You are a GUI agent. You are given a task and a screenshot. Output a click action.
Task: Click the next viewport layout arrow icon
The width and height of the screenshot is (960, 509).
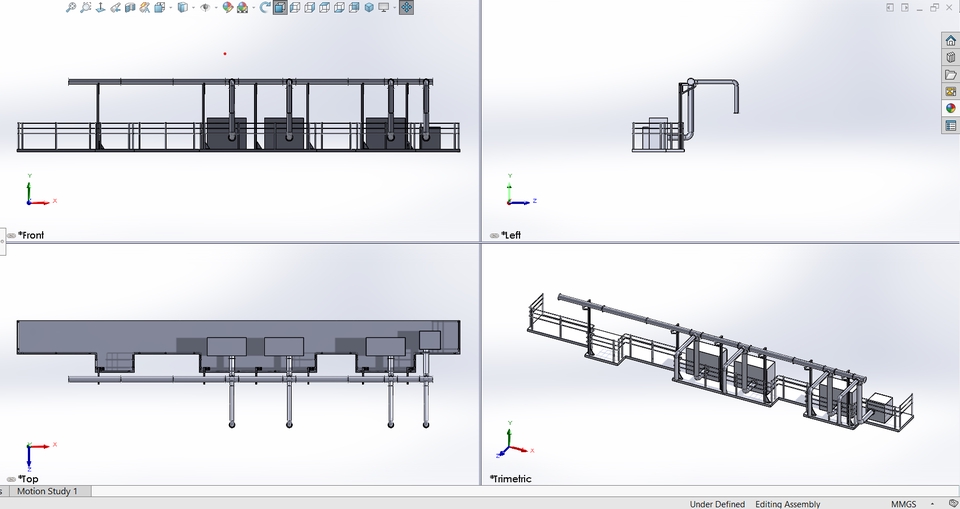(904, 7)
